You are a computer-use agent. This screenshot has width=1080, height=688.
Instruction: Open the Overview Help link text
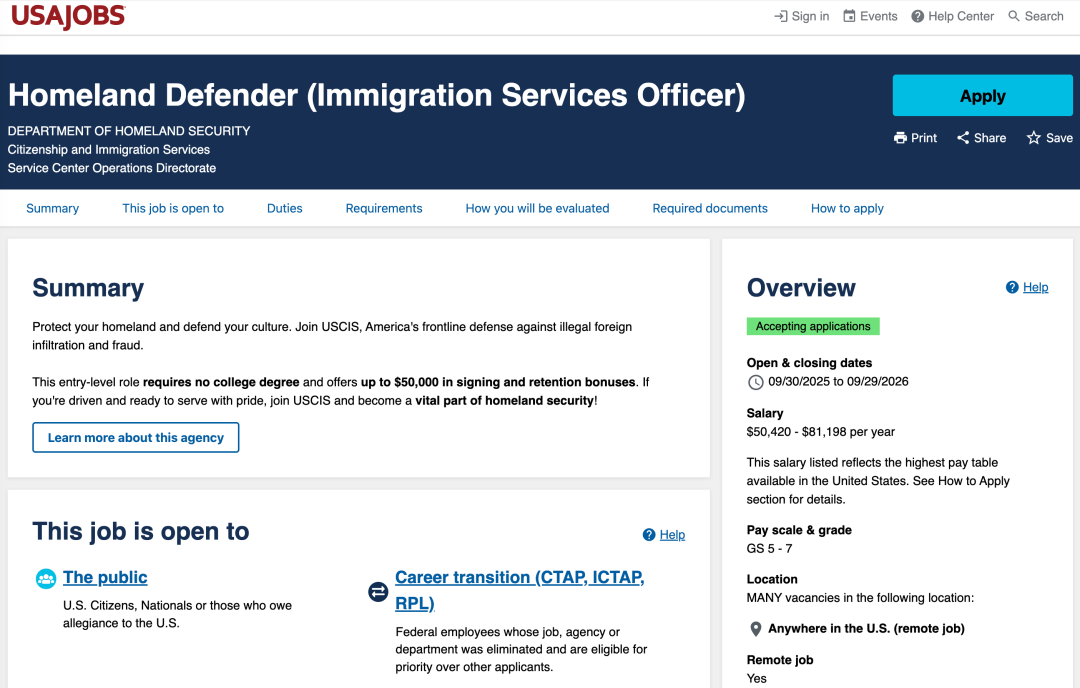point(1035,287)
